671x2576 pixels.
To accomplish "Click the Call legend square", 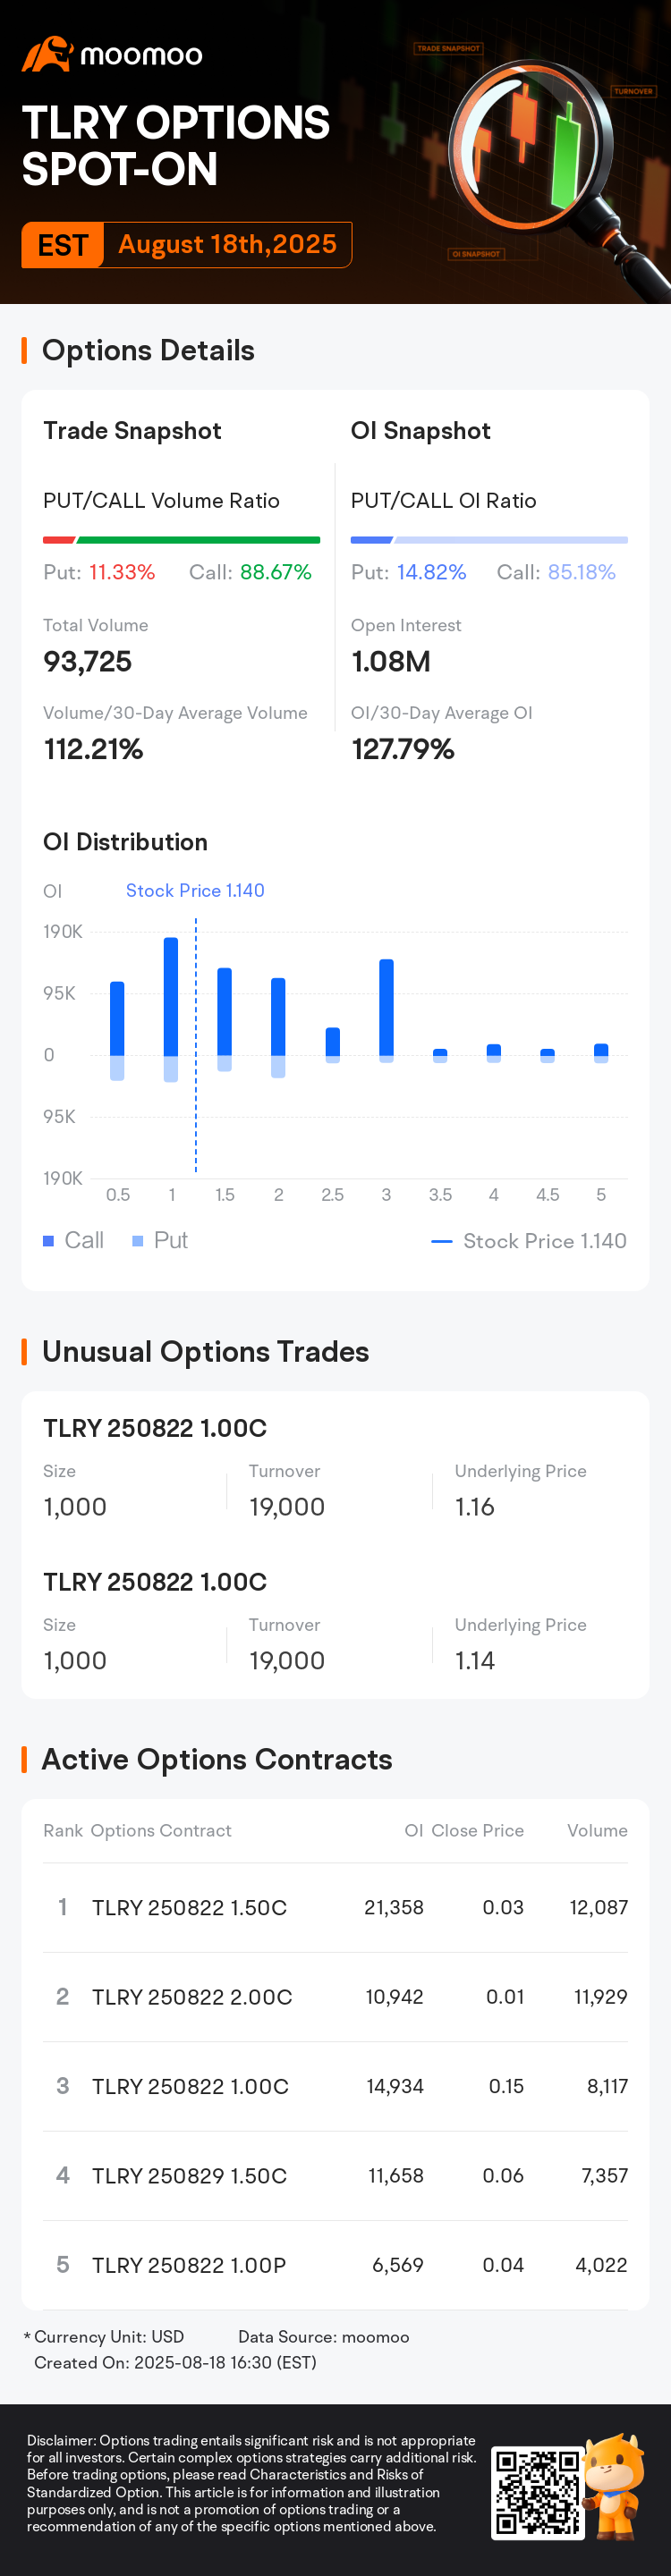I will [x=48, y=1241].
